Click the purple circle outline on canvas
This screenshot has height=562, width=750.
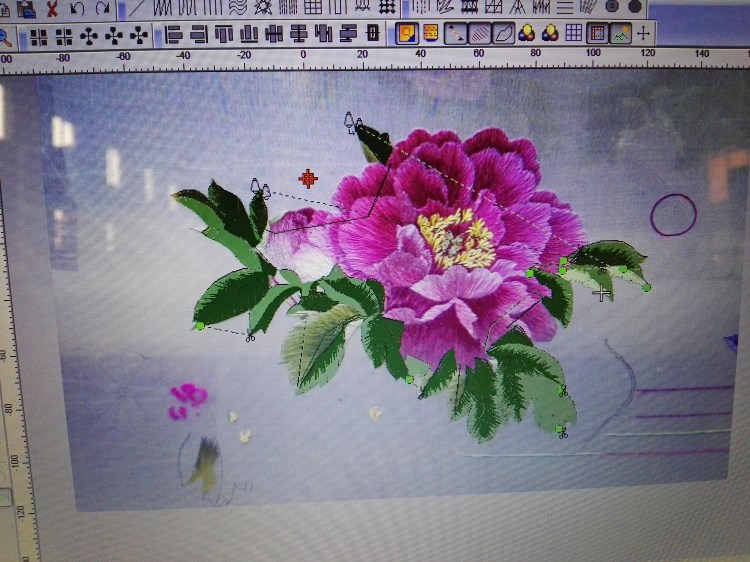pos(673,214)
